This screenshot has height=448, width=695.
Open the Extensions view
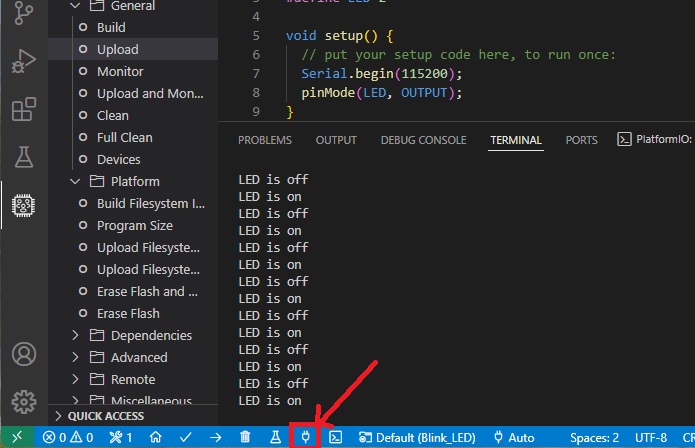[x=22, y=109]
